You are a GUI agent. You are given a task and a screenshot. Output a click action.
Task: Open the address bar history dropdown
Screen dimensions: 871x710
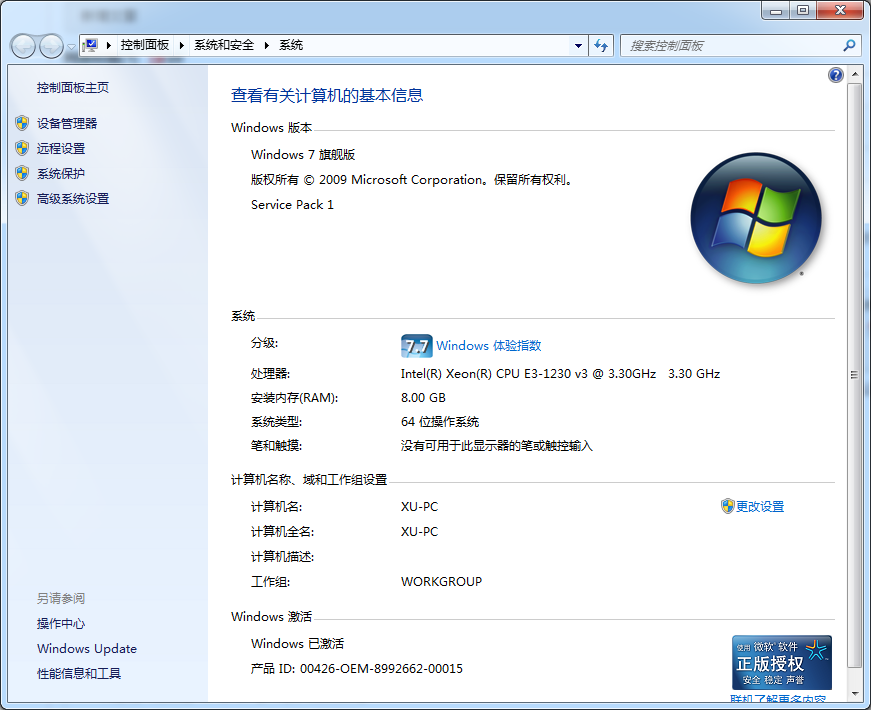click(578, 46)
